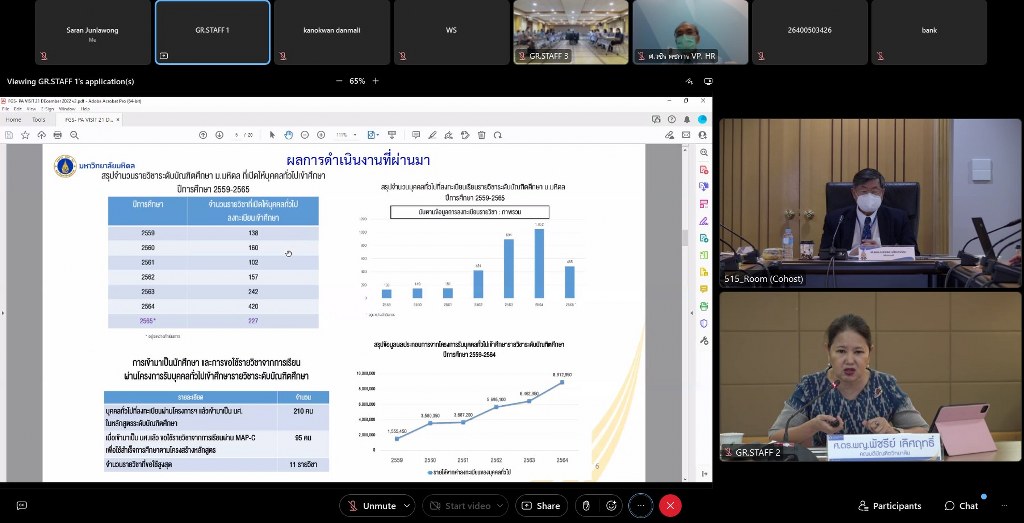Open audio options arrow beside Unmute
The image size is (1024, 523).
tap(408, 505)
